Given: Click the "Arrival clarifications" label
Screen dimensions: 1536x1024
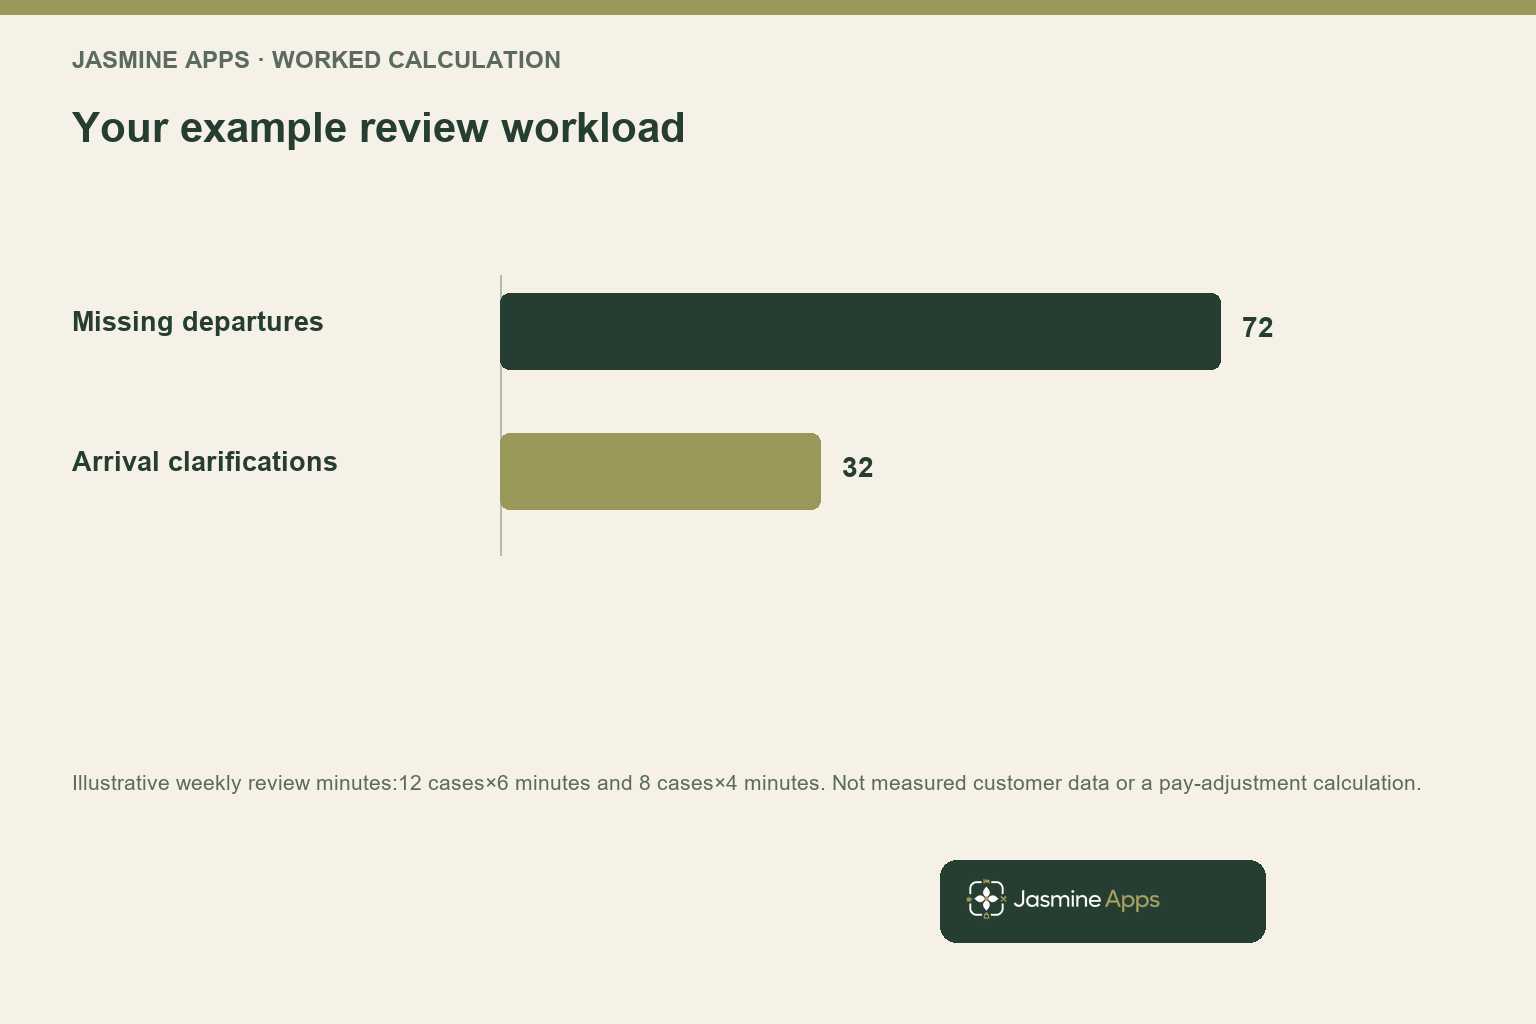Looking at the screenshot, I should (x=205, y=462).
